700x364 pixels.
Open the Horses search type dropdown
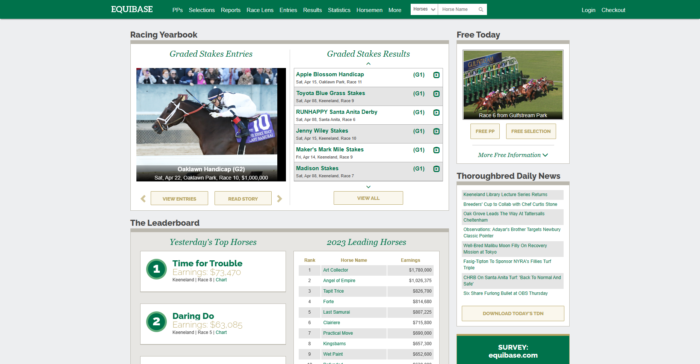point(424,9)
